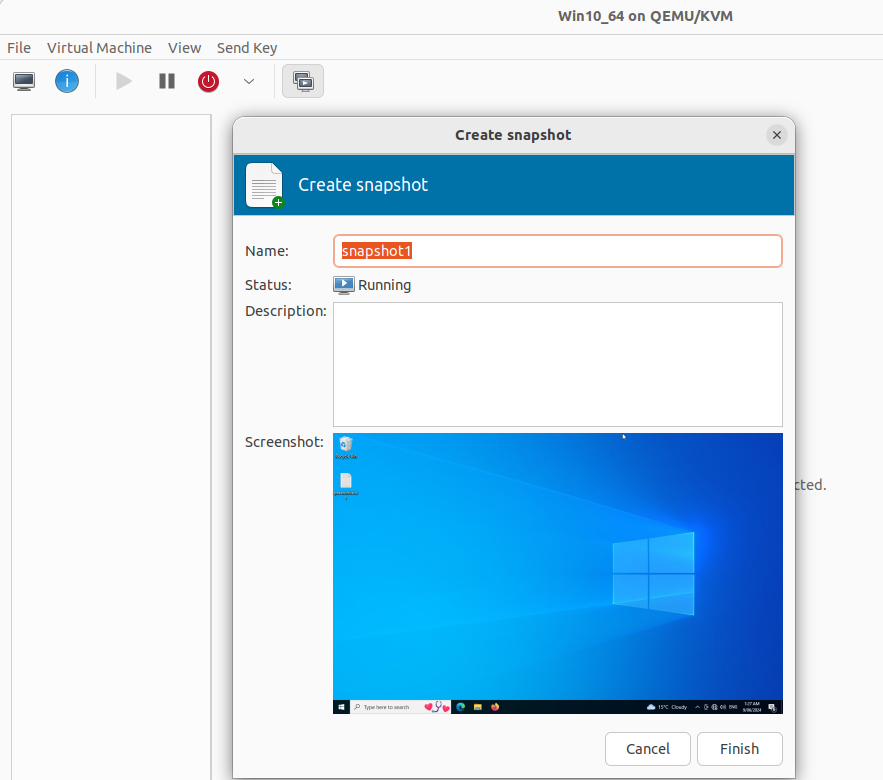
Task: Open the Send Key menu
Action: coord(247,48)
